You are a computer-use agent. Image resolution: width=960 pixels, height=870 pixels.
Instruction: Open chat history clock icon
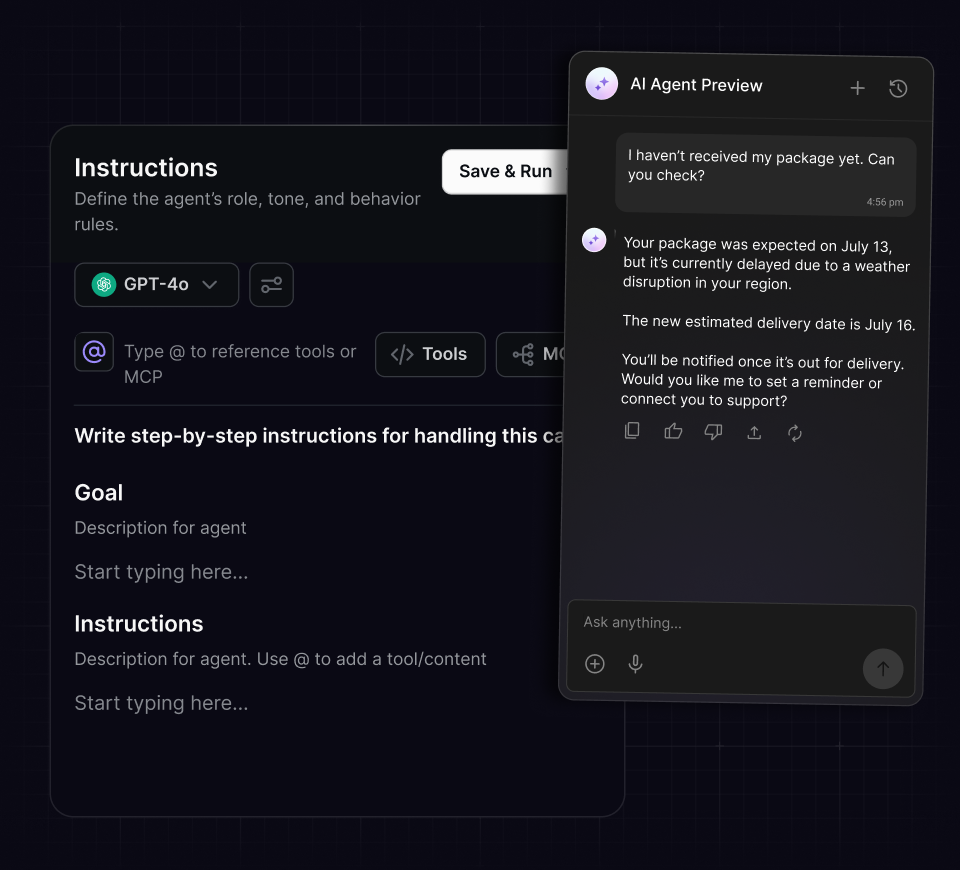point(898,89)
